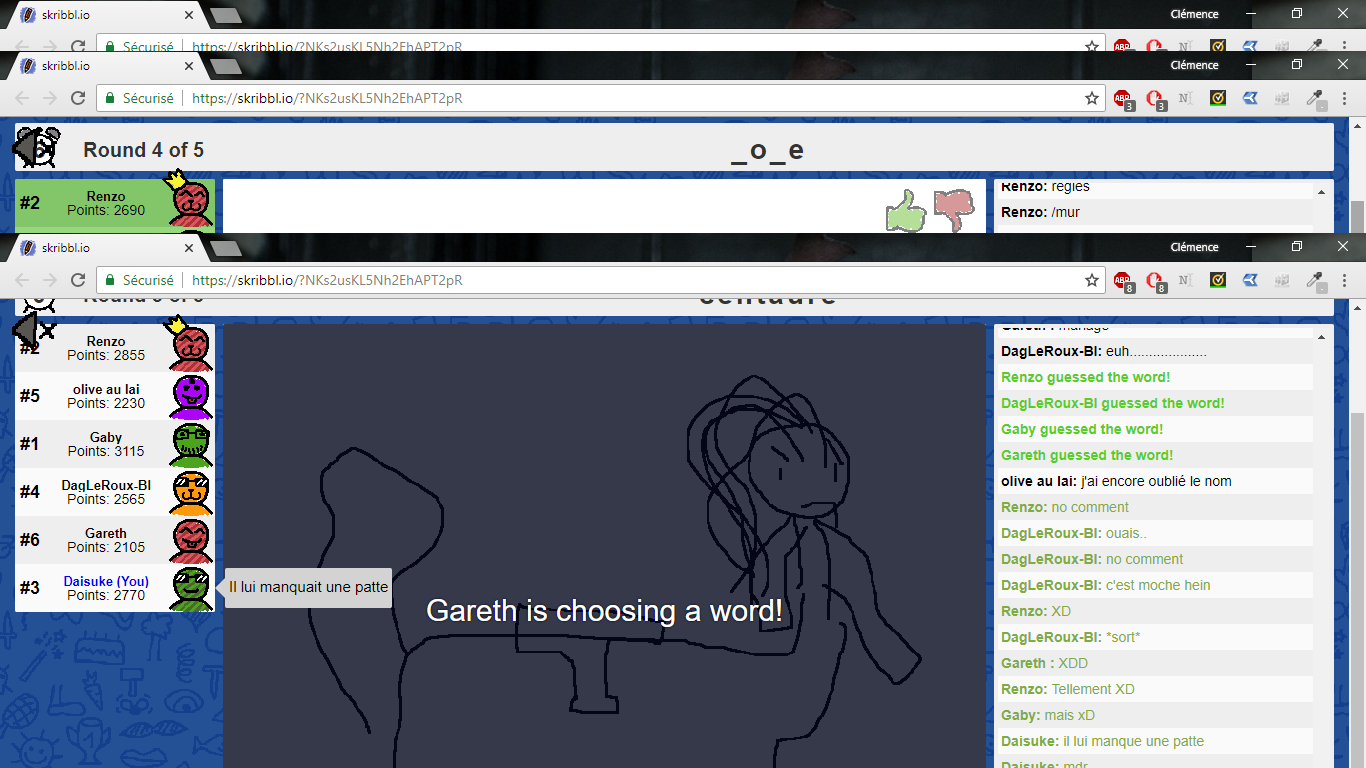Screen dimensions: 1366x768
Task: Click olive au lai's purple avatar
Action: click(190, 396)
